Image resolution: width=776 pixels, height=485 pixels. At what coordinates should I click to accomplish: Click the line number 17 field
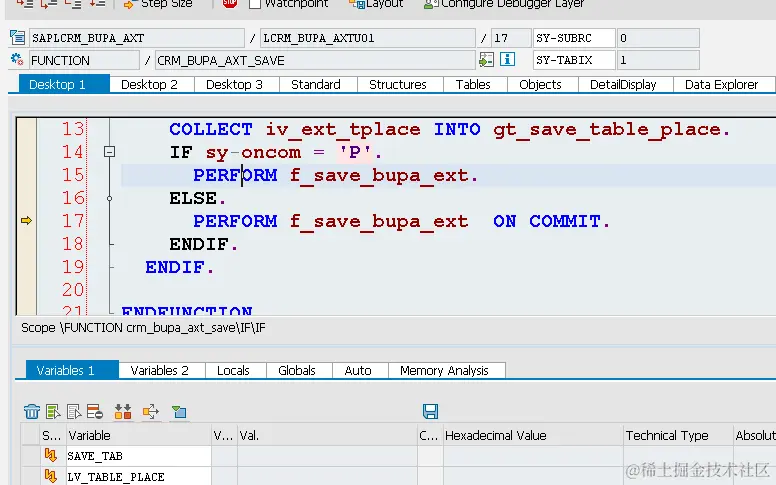[x=511, y=38]
